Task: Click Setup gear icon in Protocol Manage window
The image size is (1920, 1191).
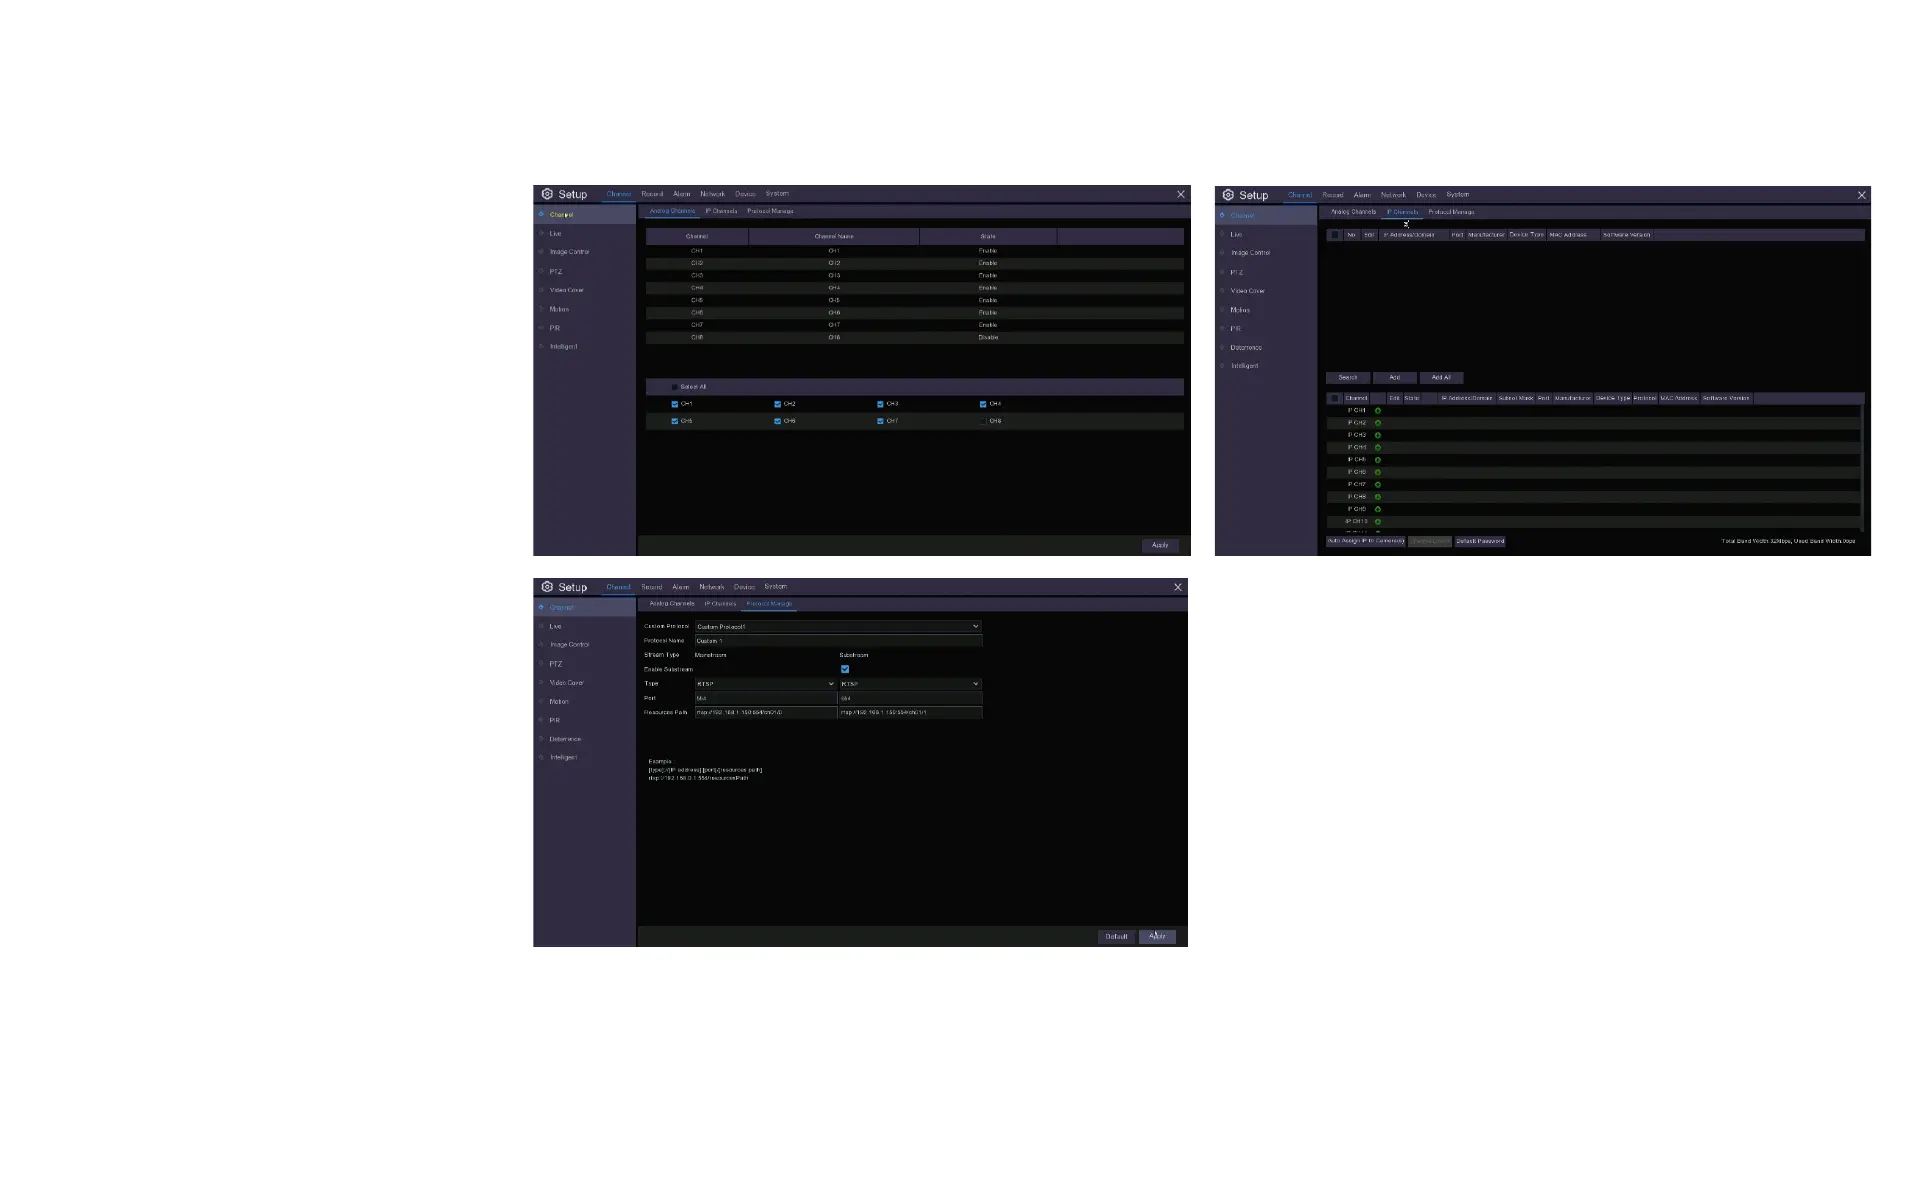Action: [x=547, y=587]
